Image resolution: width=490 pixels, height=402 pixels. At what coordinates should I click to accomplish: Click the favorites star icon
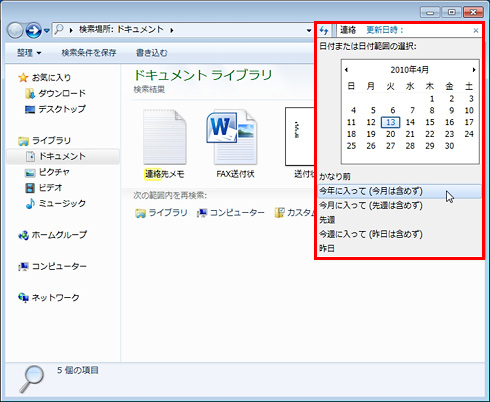(23, 78)
